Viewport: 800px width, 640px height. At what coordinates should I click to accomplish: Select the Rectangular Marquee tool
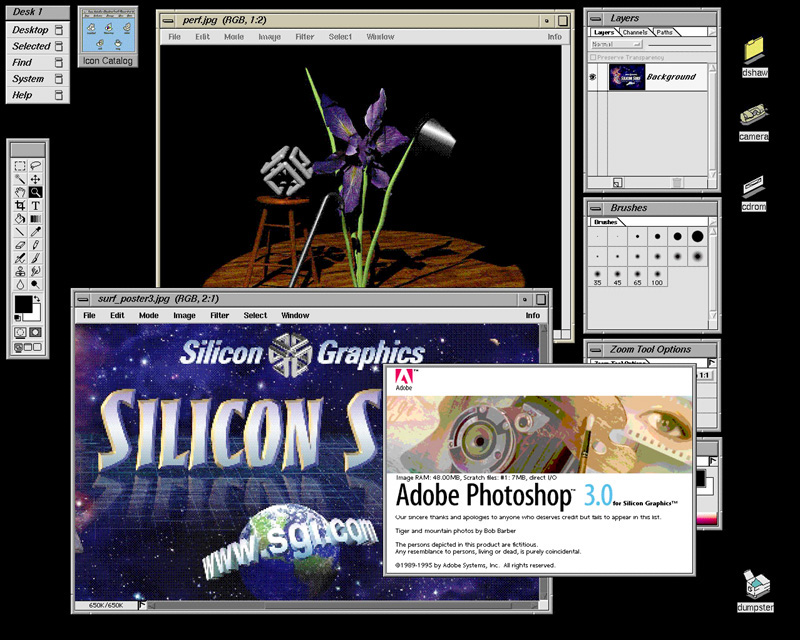pyautogui.click(x=20, y=166)
